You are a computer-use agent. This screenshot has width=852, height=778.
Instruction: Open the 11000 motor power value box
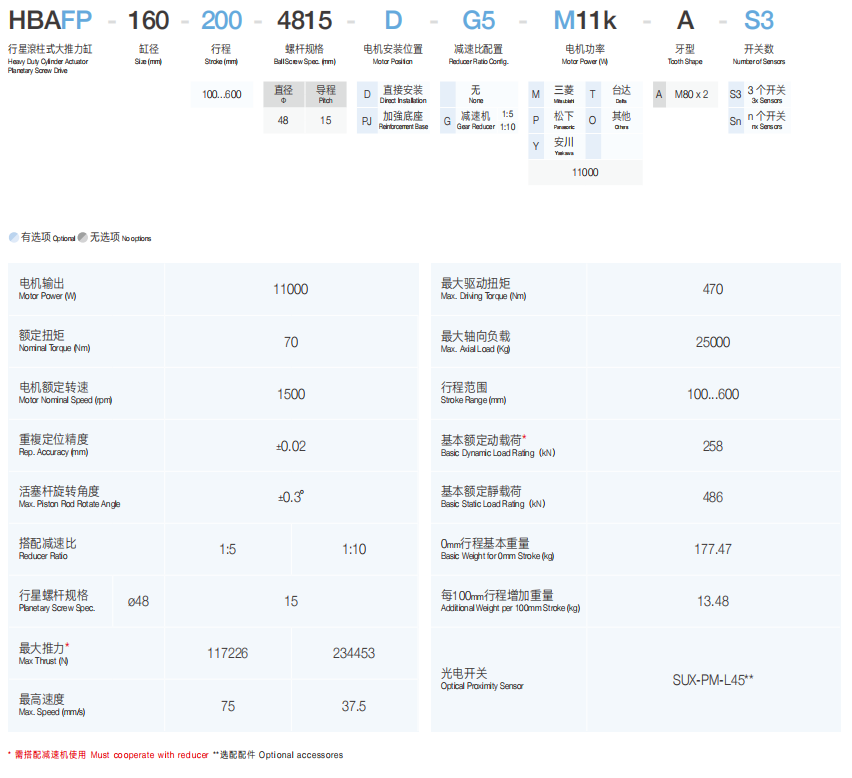point(585,173)
